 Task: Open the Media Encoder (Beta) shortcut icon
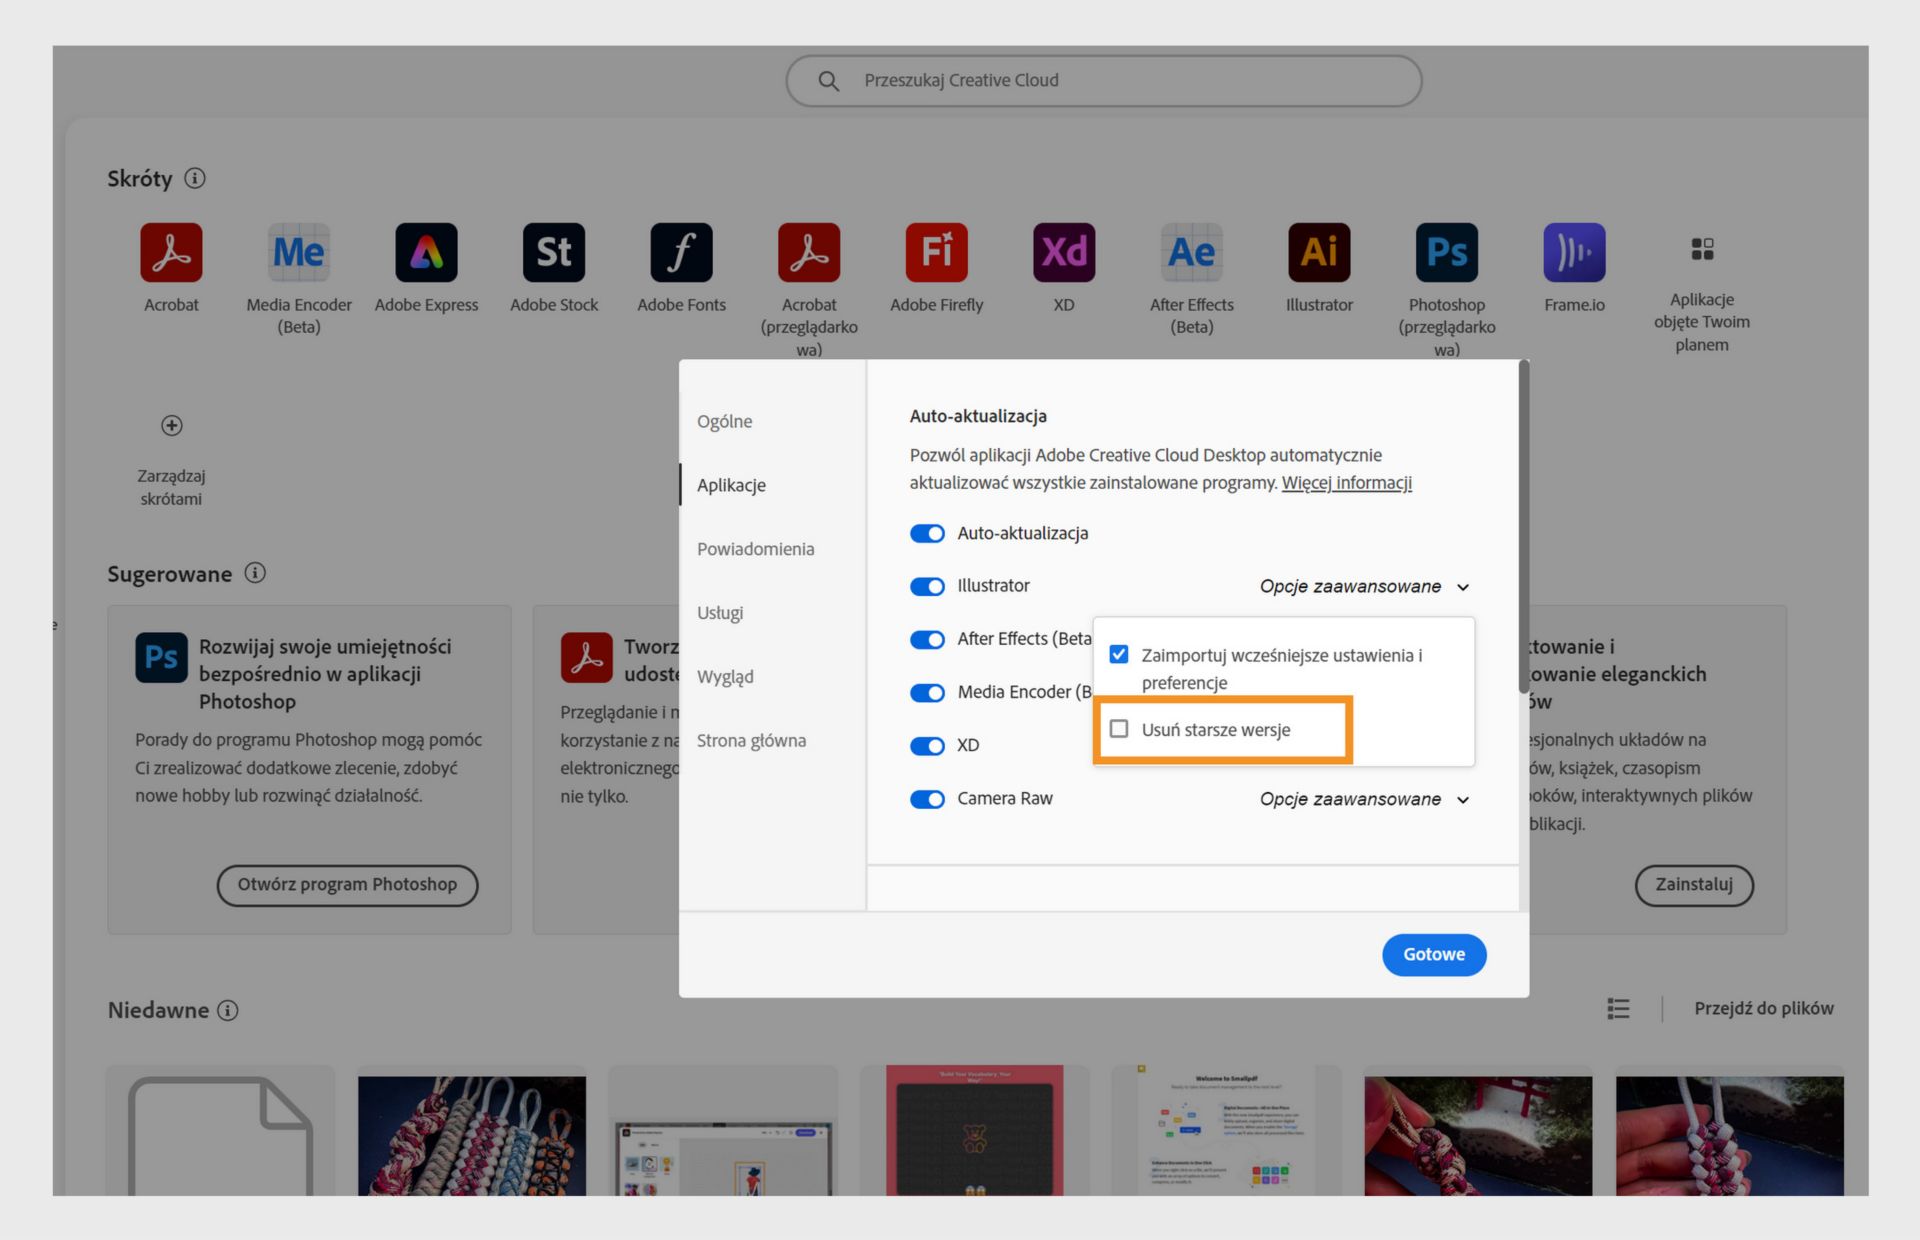[298, 252]
